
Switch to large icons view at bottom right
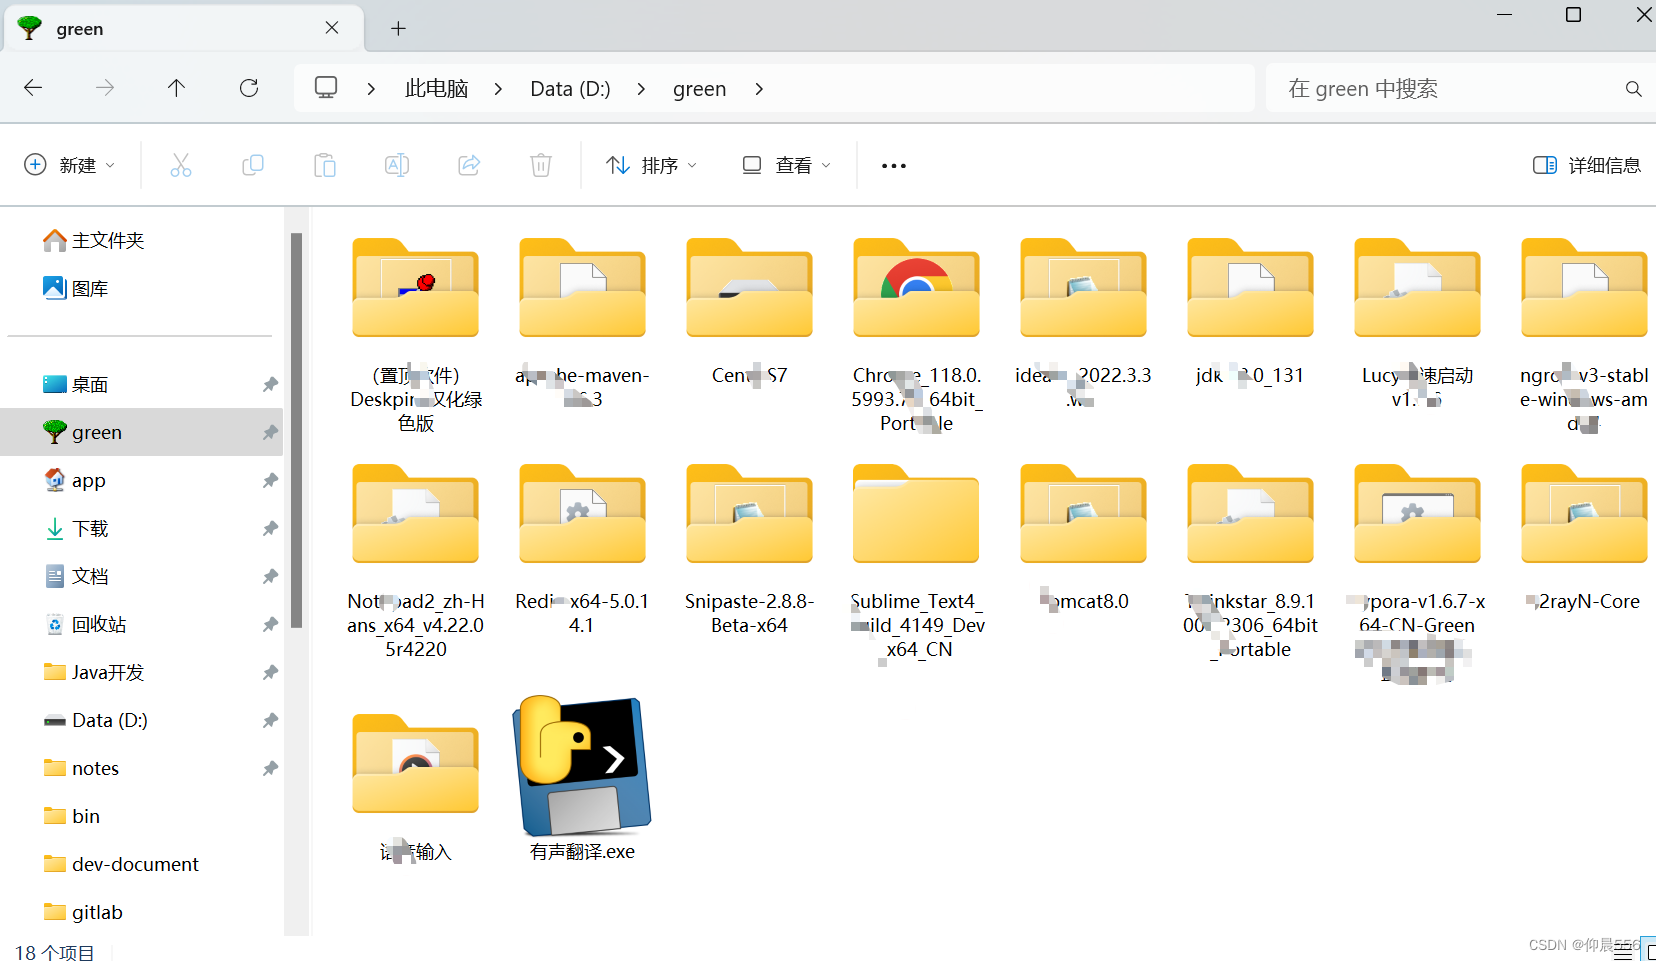pyautogui.click(x=1649, y=949)
